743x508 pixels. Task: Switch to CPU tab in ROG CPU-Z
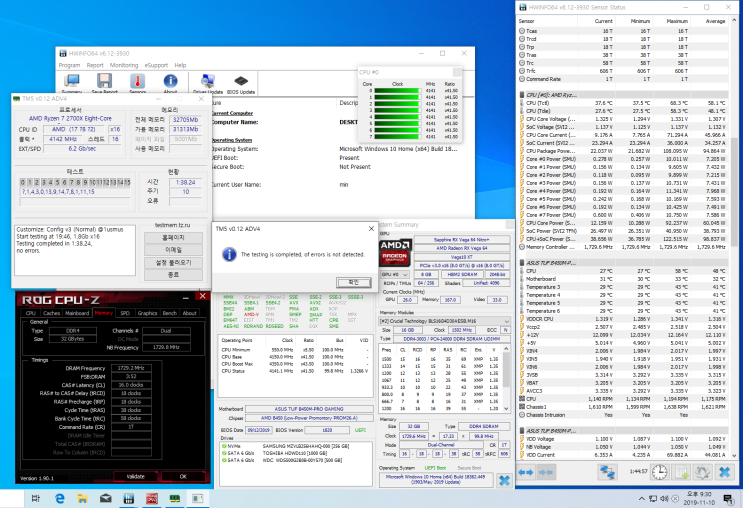(x=31, y=313)
